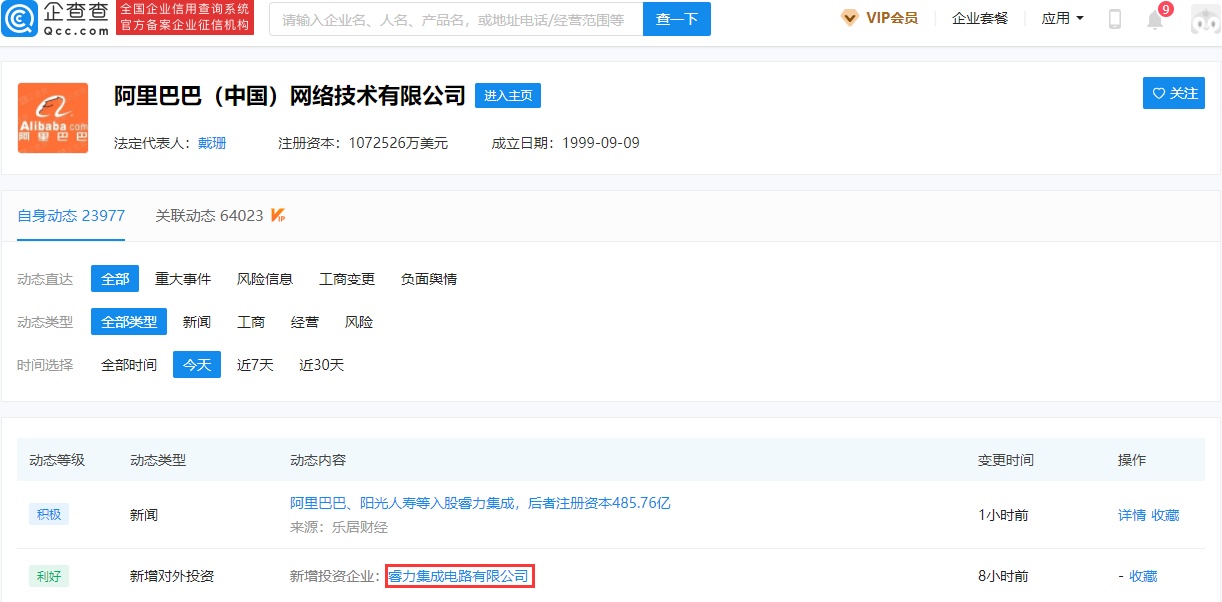Click the 成立日期 1999-09-09 value
This screenshot has width=1222, height=602.
tap(601, 143)
